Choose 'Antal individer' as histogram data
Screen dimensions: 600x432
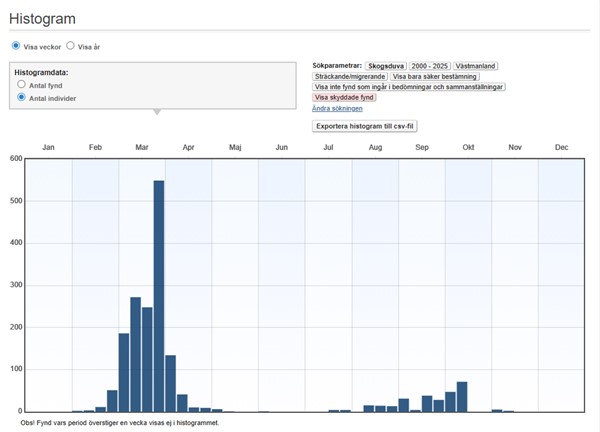coord(22,98)
